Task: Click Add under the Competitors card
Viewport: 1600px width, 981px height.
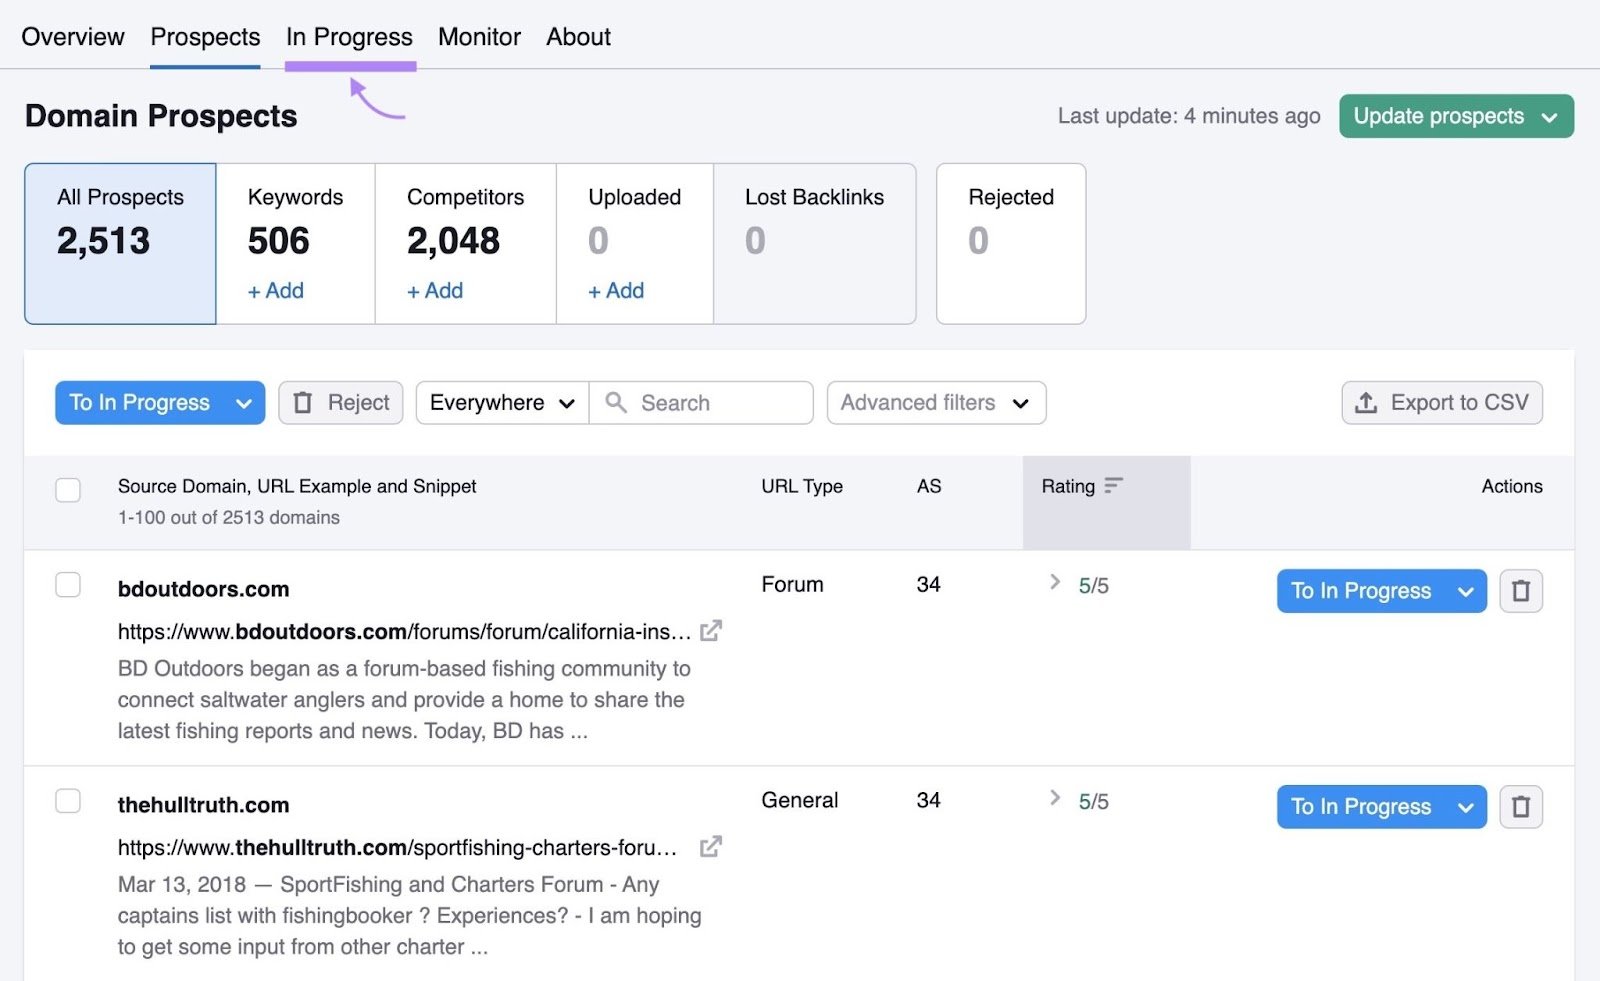Action: point(434,291)
